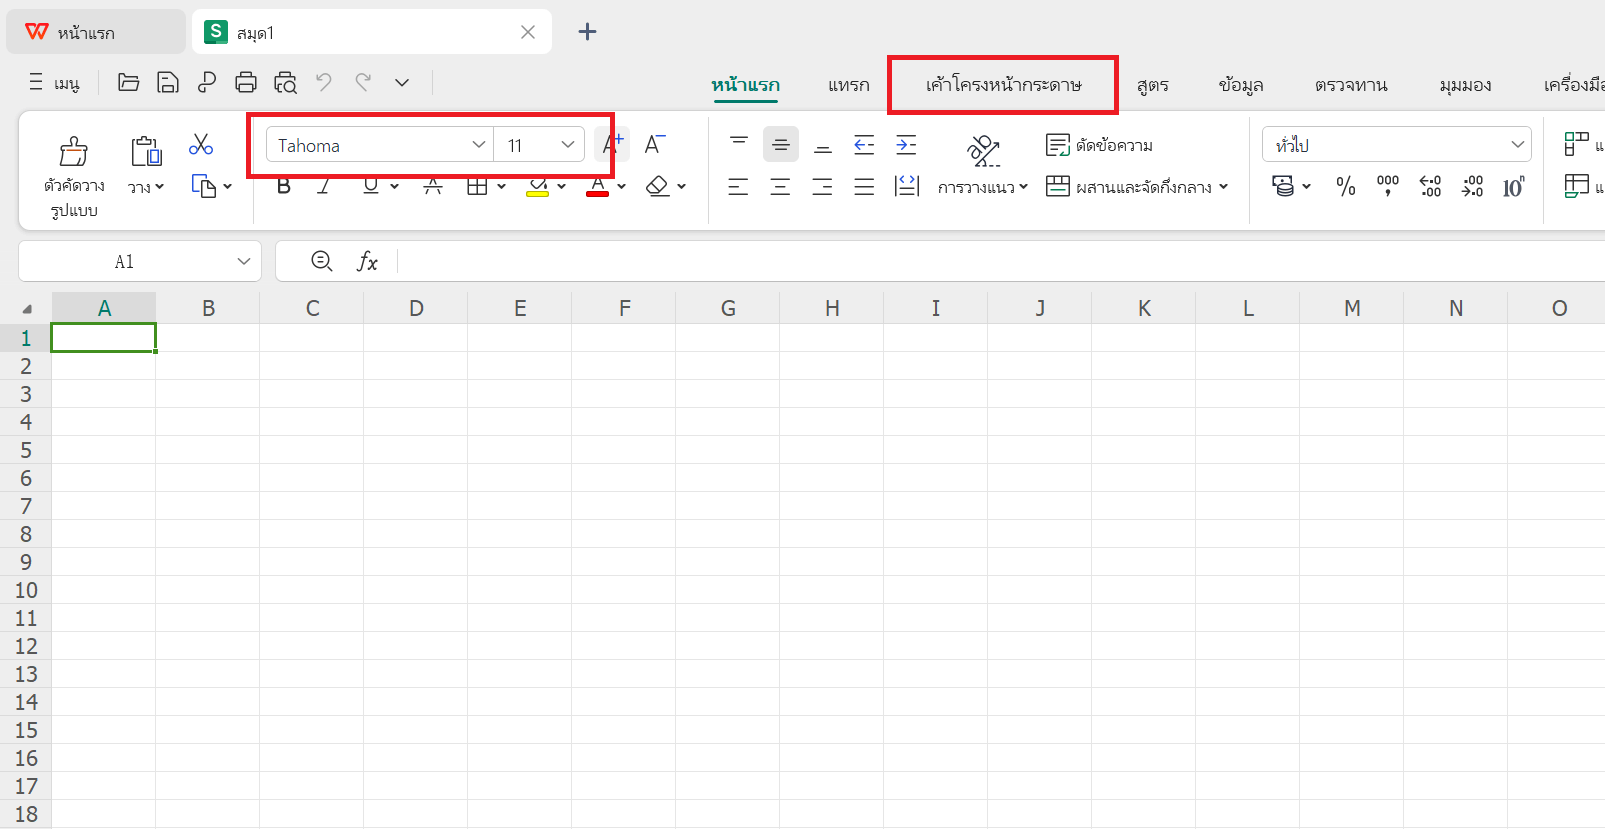Increase font size with A+ icon
1605x829 pixels.
pyautogui.click(x=613, y=145)
